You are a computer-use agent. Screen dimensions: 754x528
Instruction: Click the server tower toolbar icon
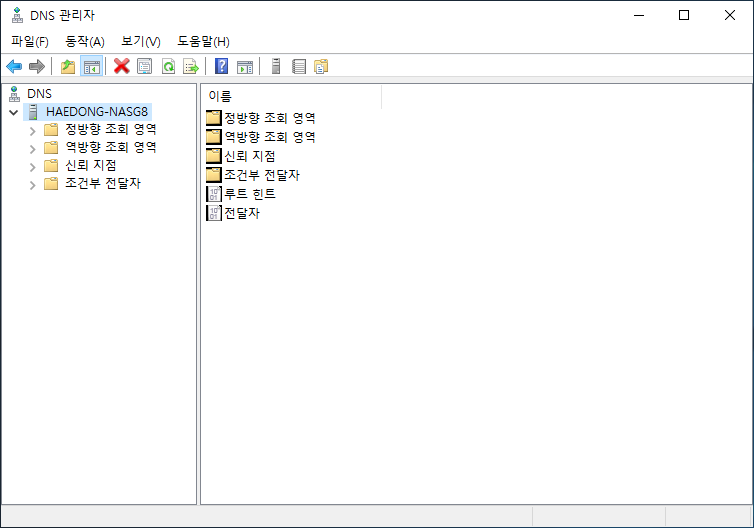point(276,66)
